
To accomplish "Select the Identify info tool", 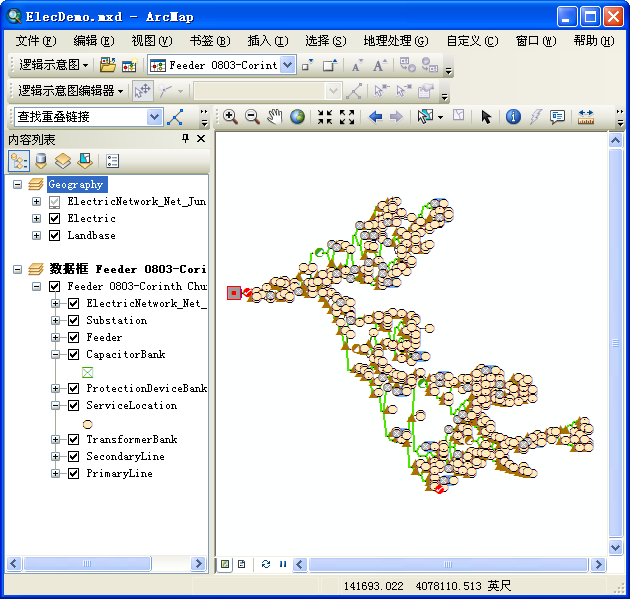I will tap(513, 117).
